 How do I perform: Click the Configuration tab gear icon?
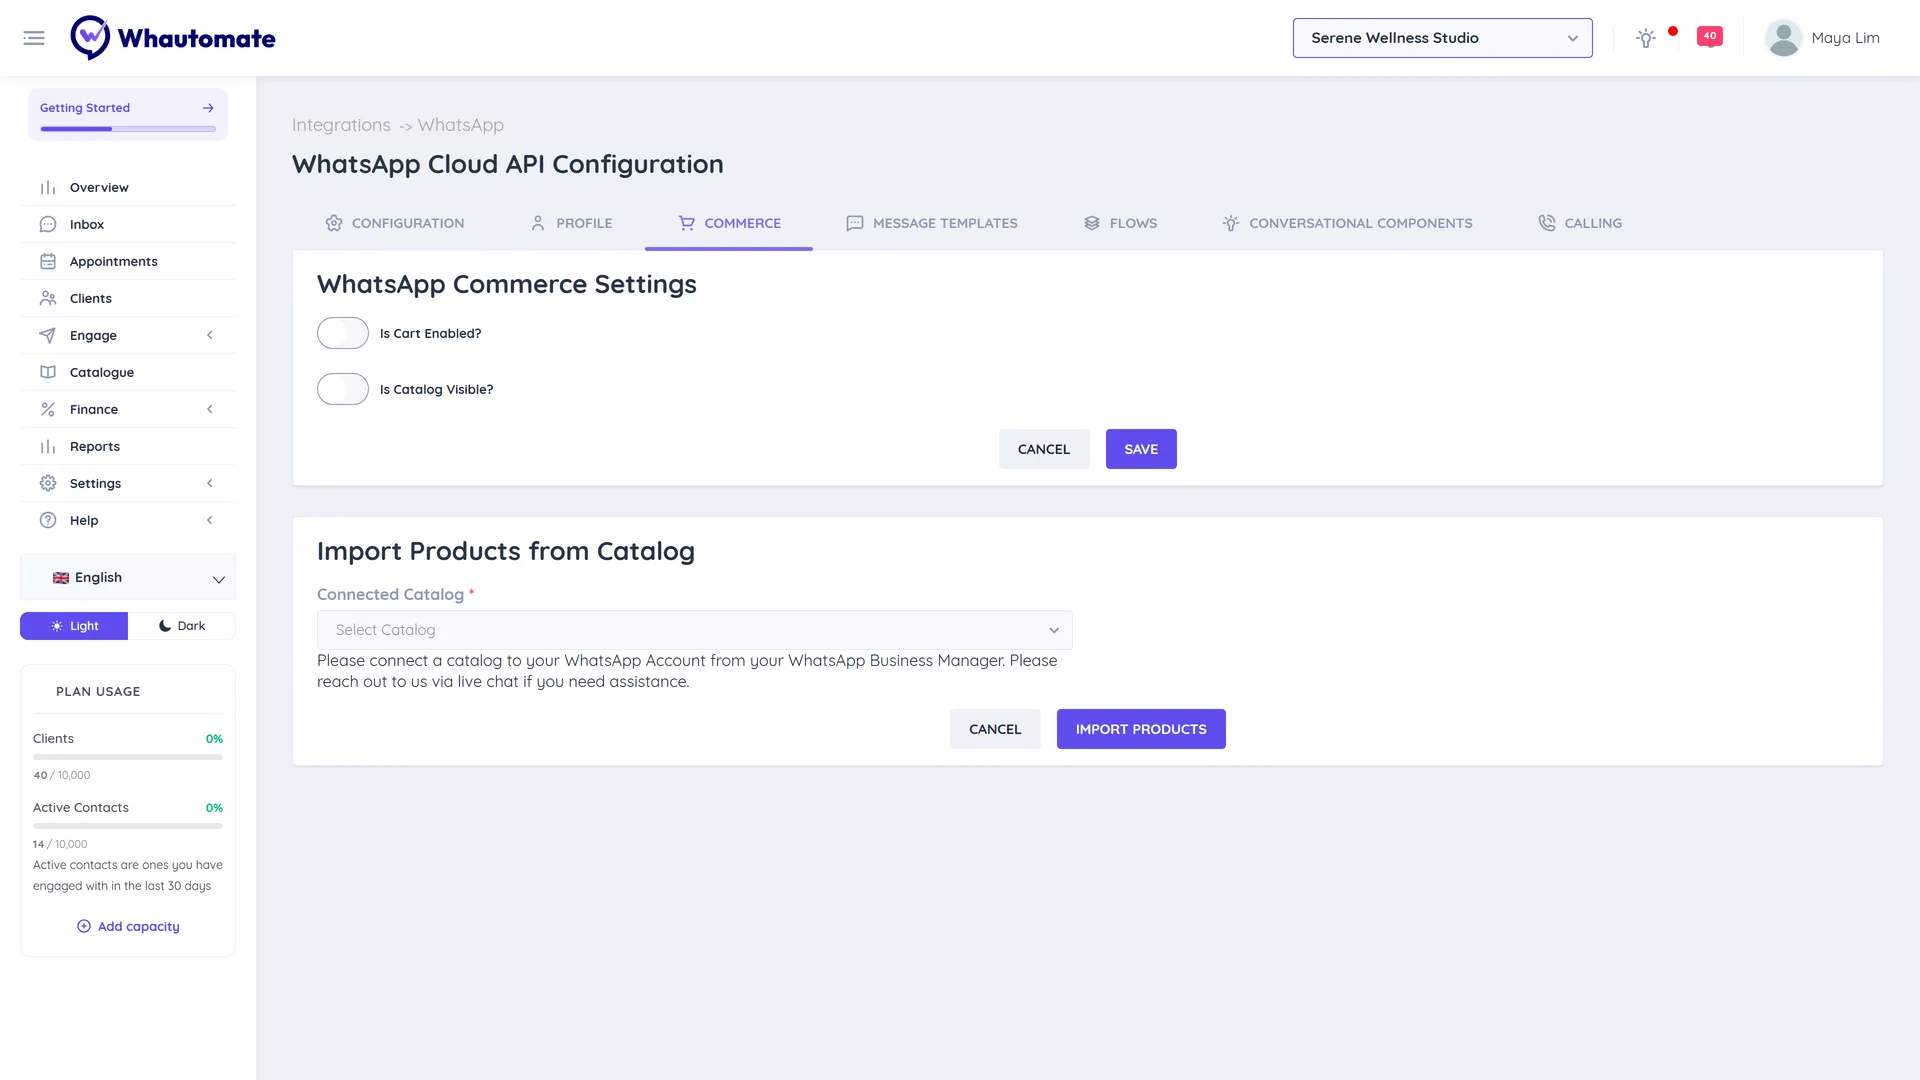click(334, 223)
